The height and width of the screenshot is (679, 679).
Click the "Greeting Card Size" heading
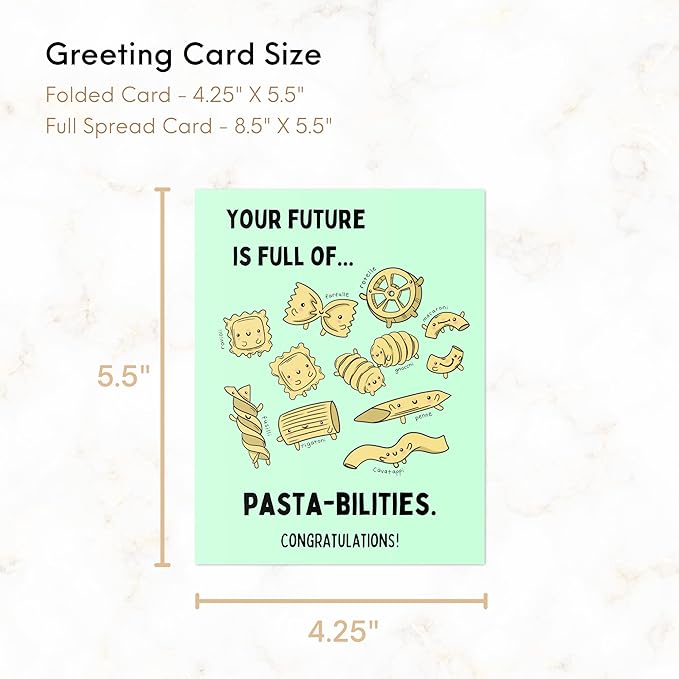coord(183,52)
